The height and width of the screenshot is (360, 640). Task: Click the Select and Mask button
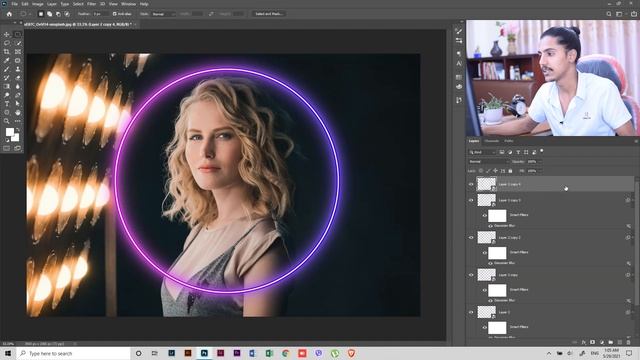(268, 14)
